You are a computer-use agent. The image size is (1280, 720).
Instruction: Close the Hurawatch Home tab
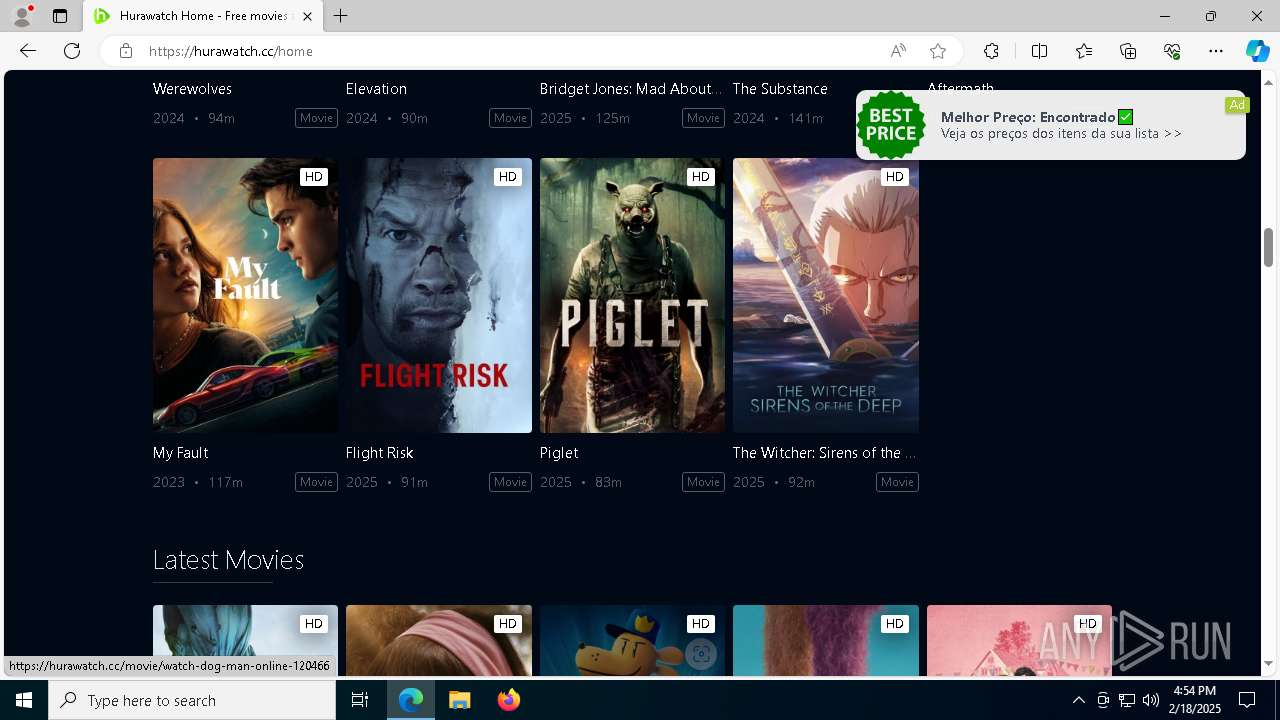tap(308, 16)
